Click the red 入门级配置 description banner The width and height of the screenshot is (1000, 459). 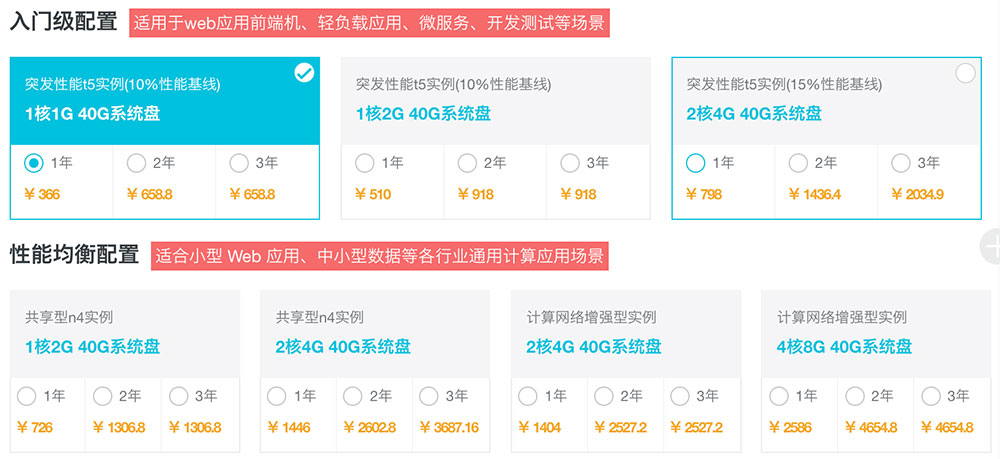(x=369, y=23)
